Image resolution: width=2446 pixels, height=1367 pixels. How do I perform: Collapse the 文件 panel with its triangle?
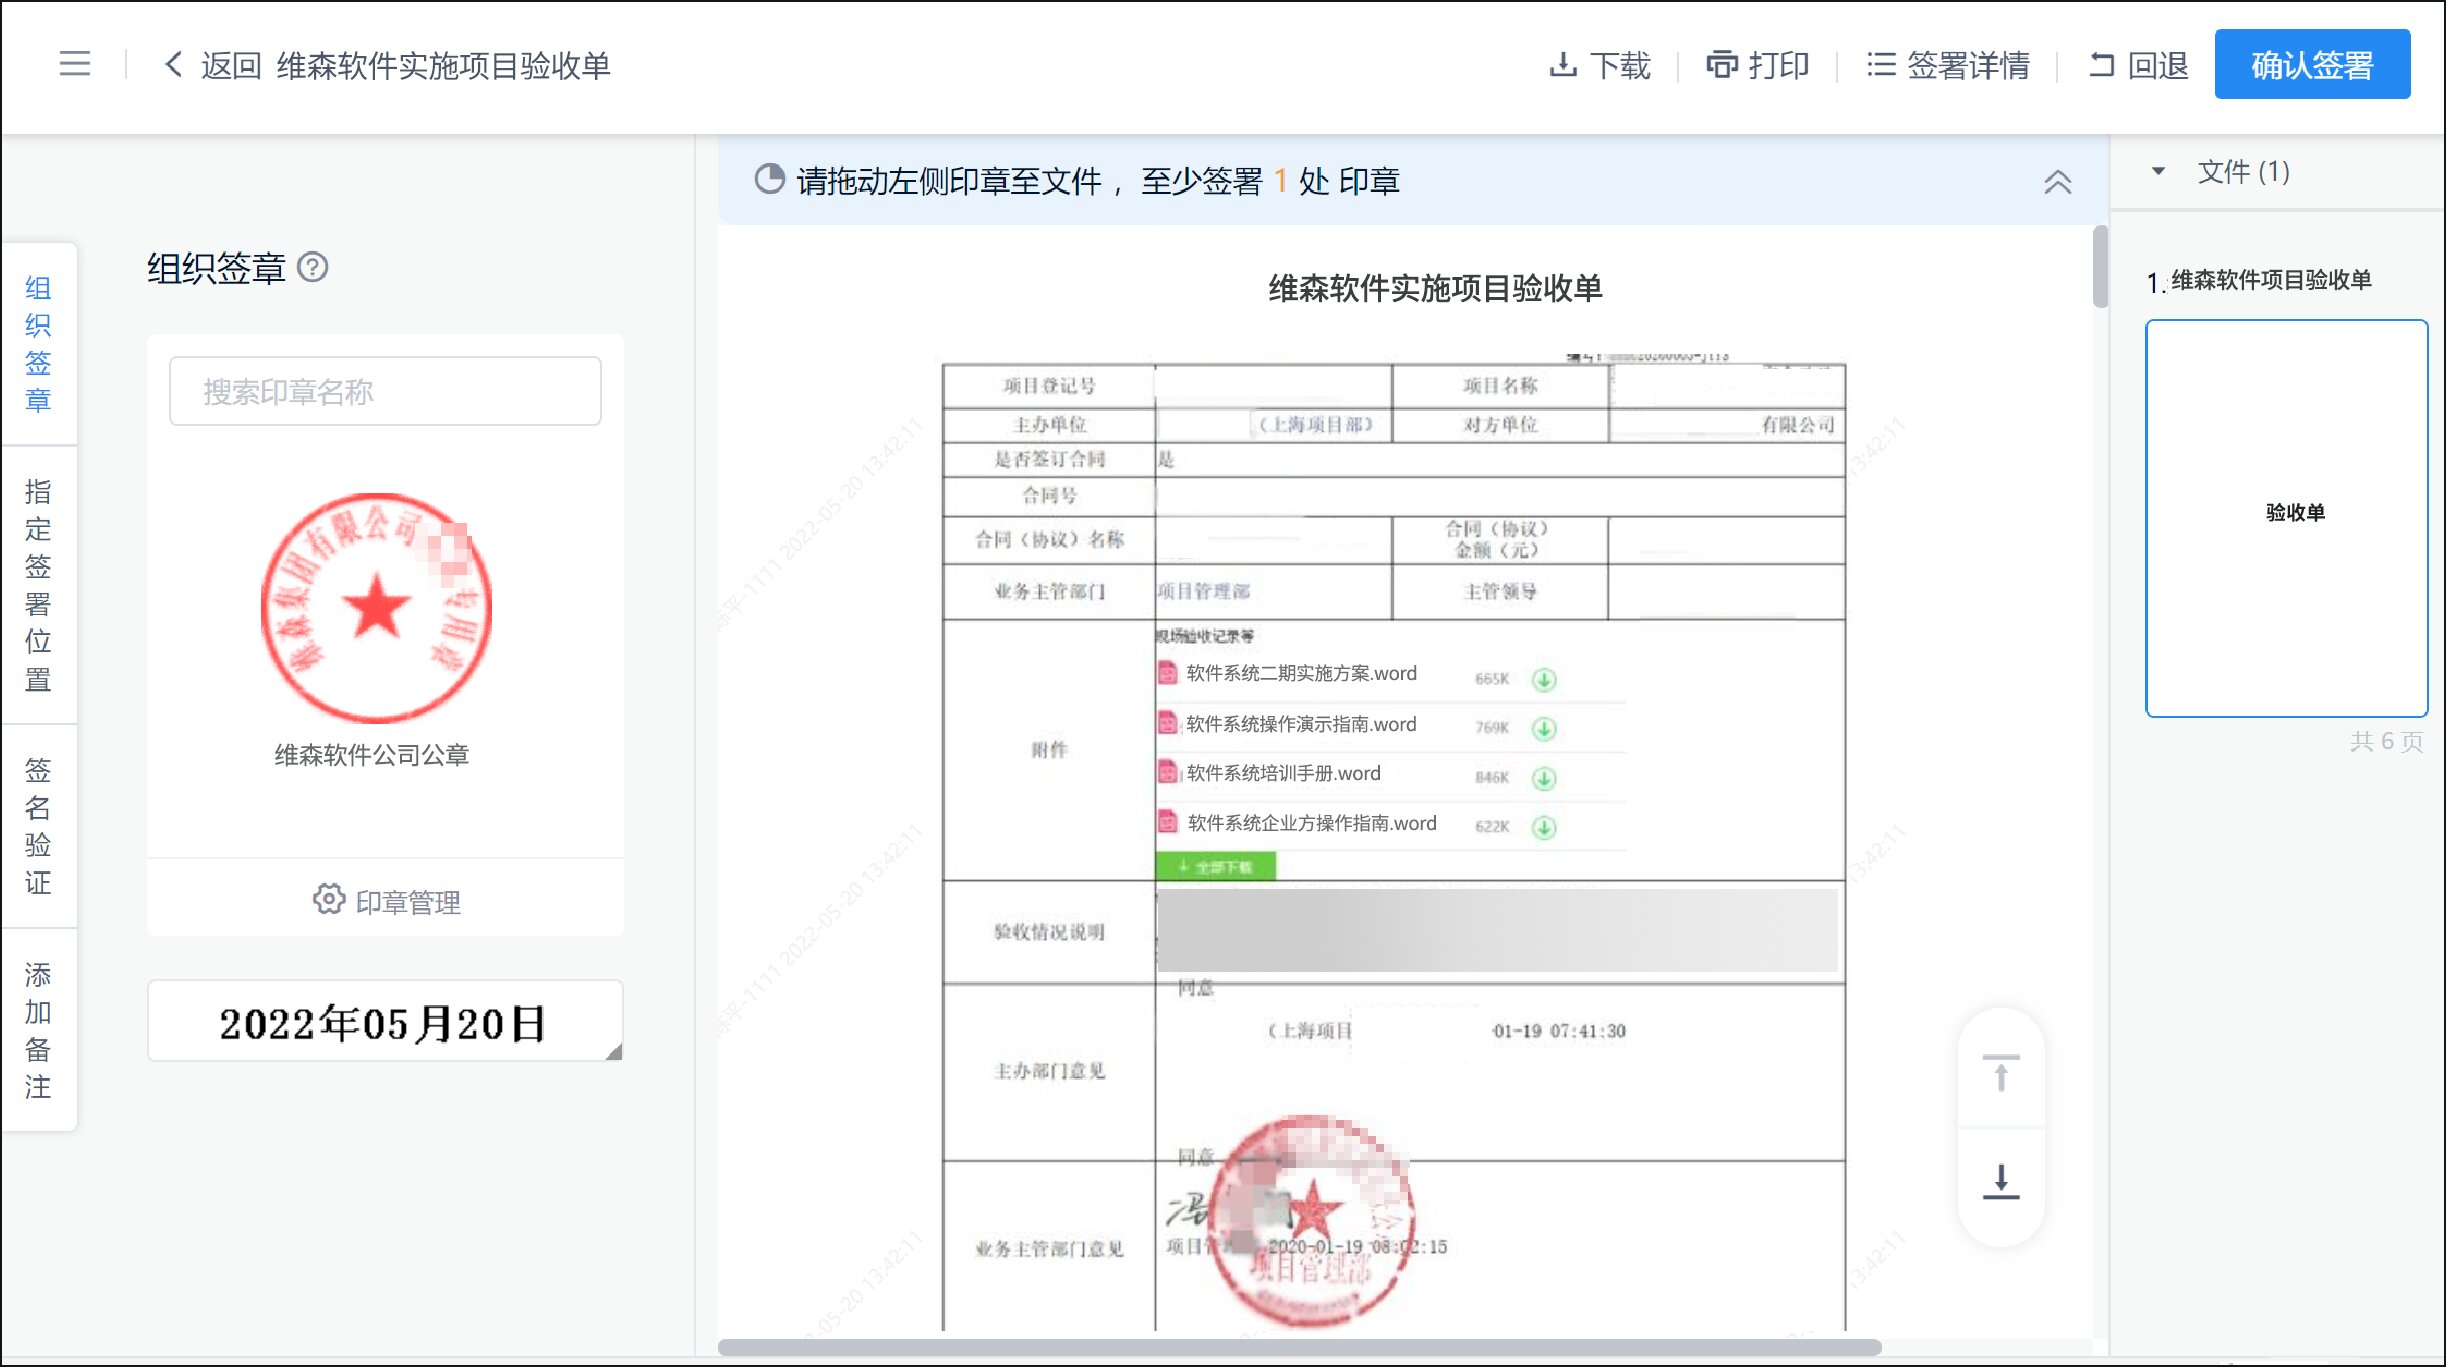coord(2158,171)
